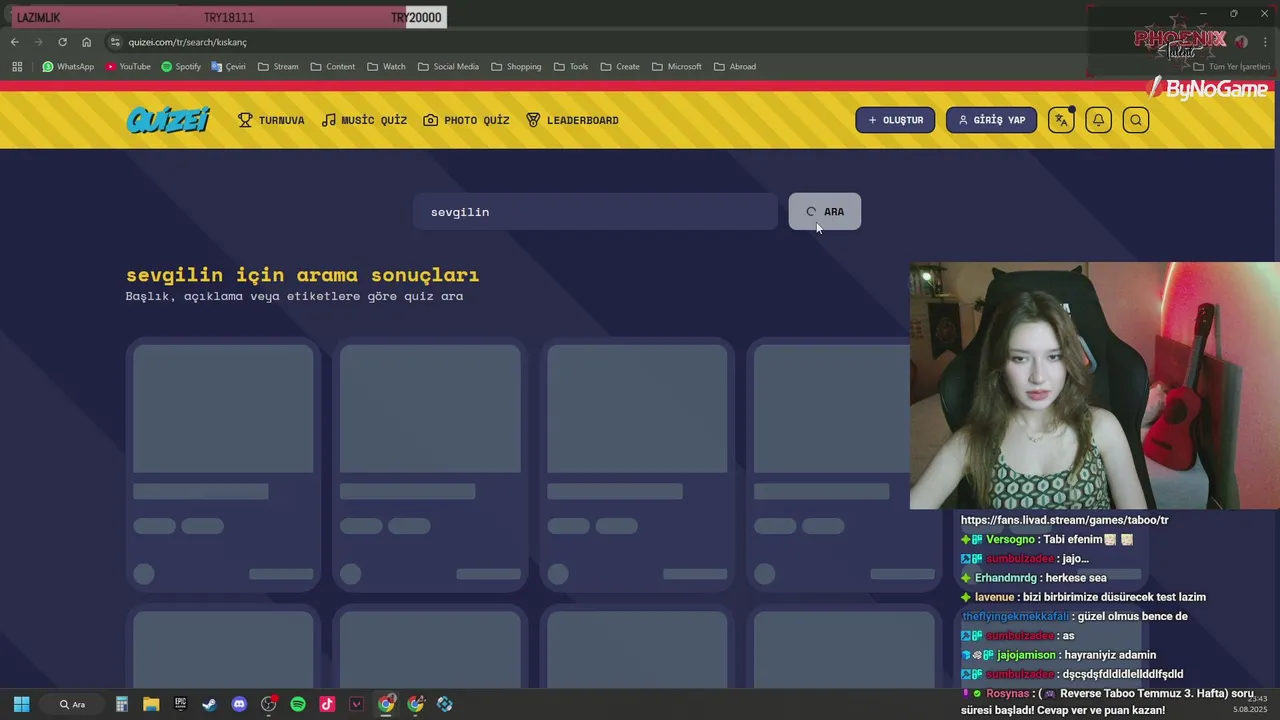This screenshot has height=720, width=1280.
Task: Reload the browser page
Action: [62, 42]
